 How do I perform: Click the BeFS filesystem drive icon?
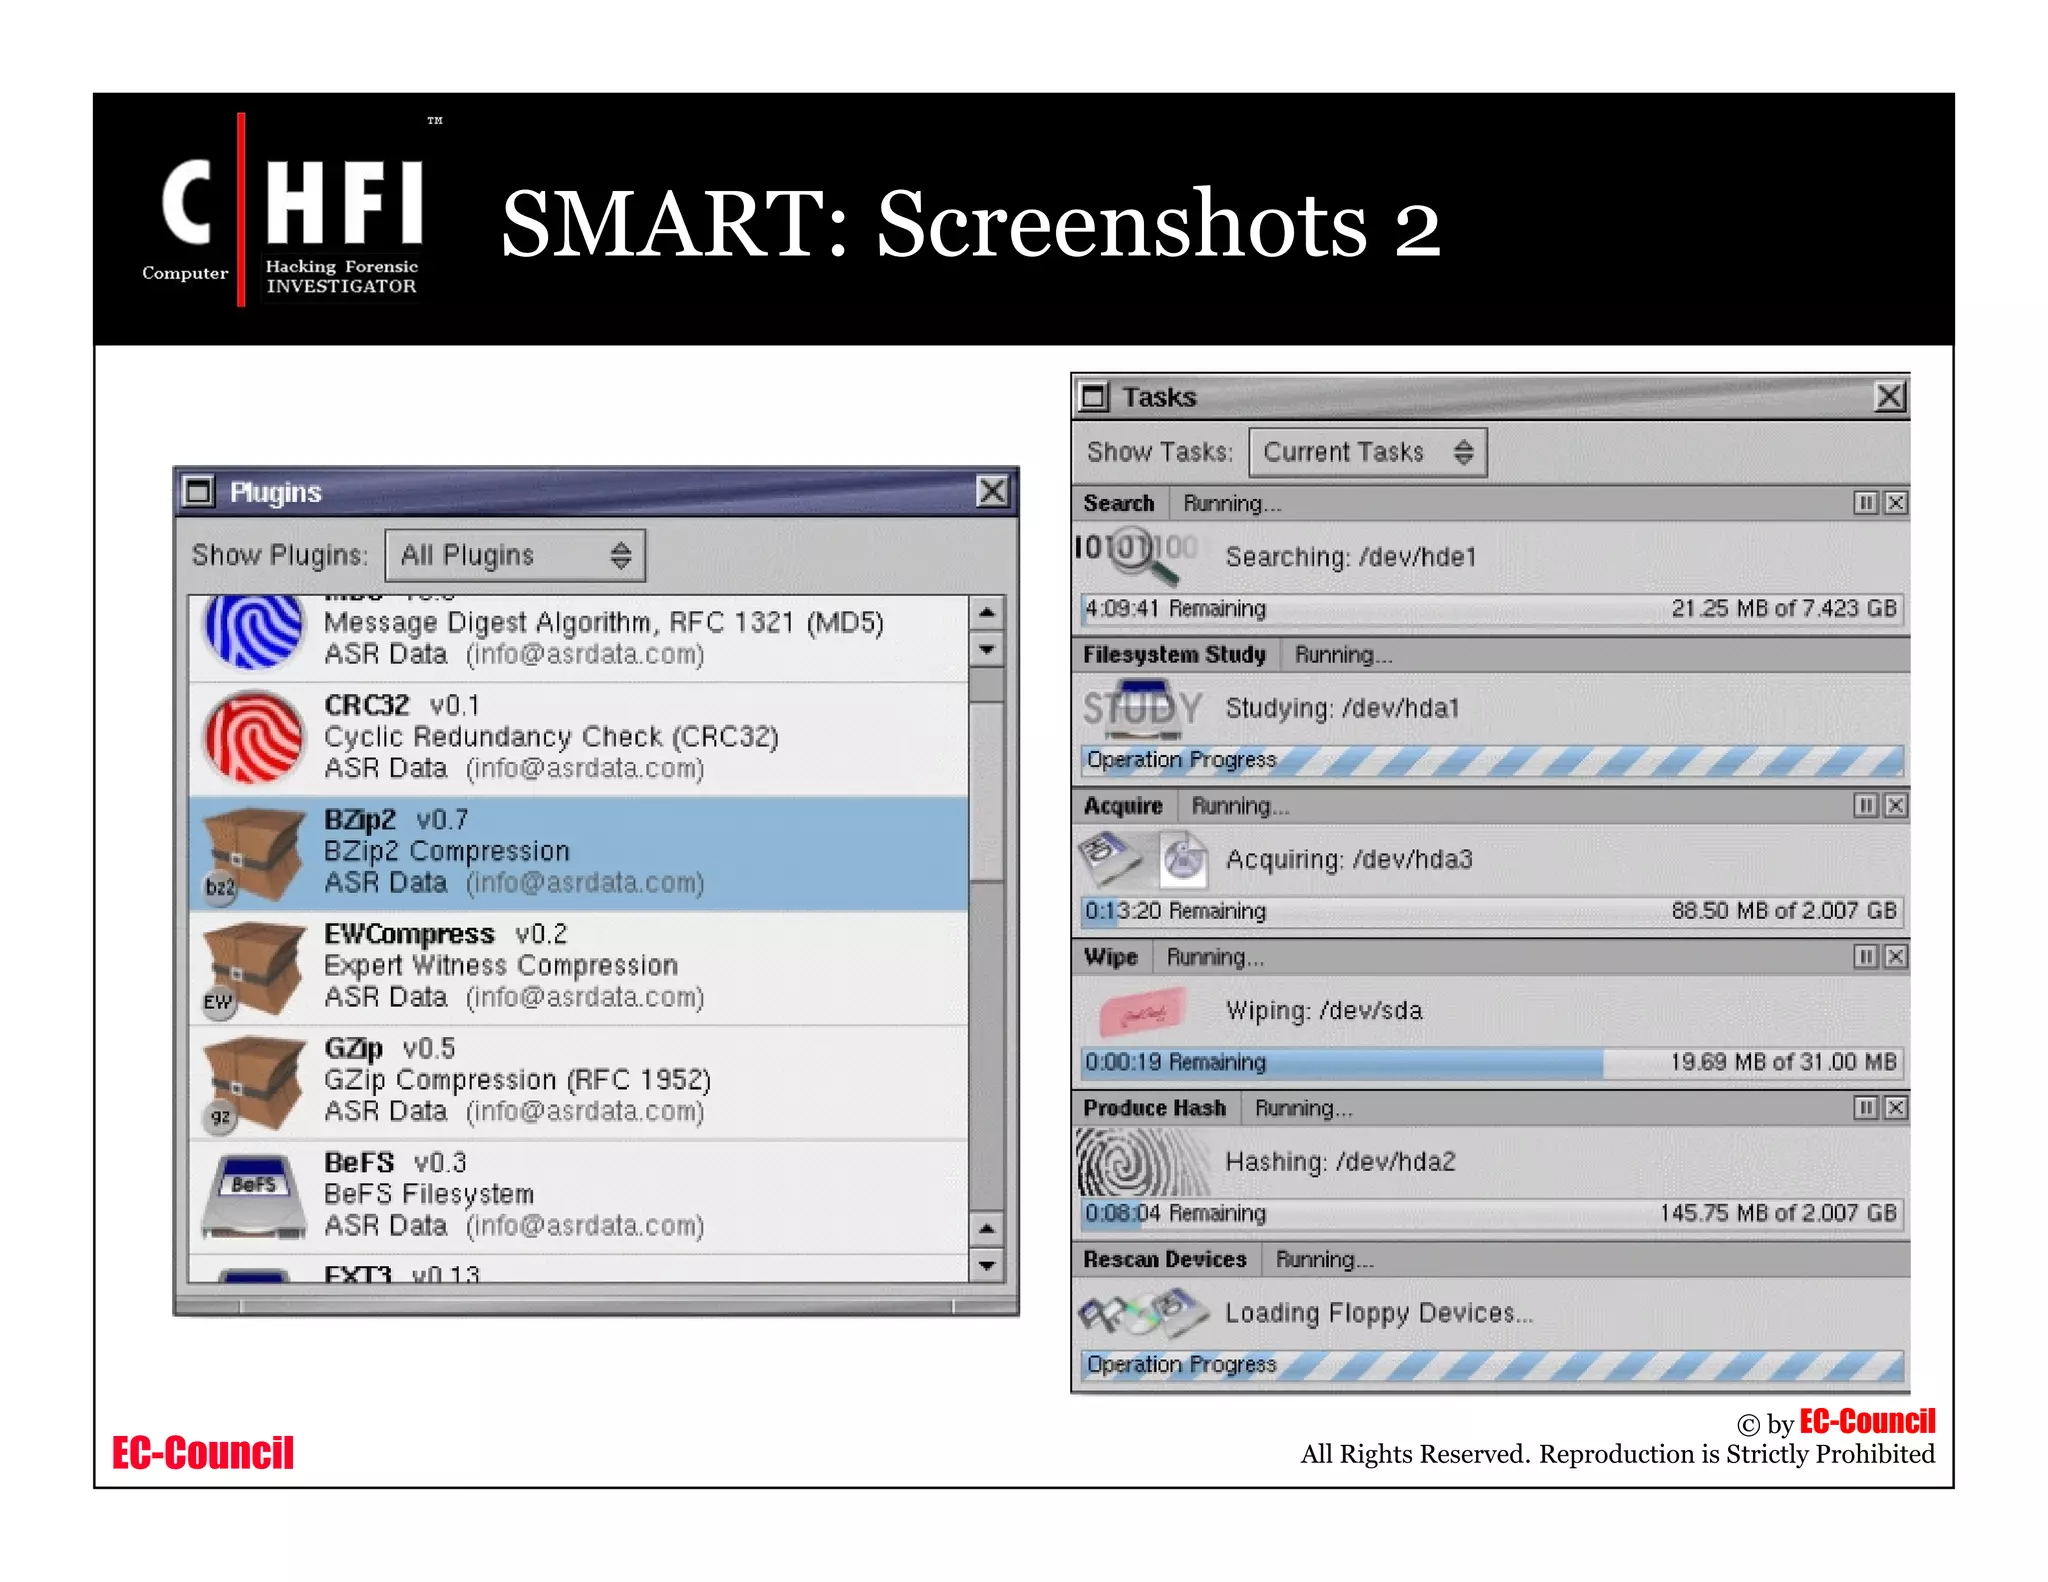tap(253, 1196)
